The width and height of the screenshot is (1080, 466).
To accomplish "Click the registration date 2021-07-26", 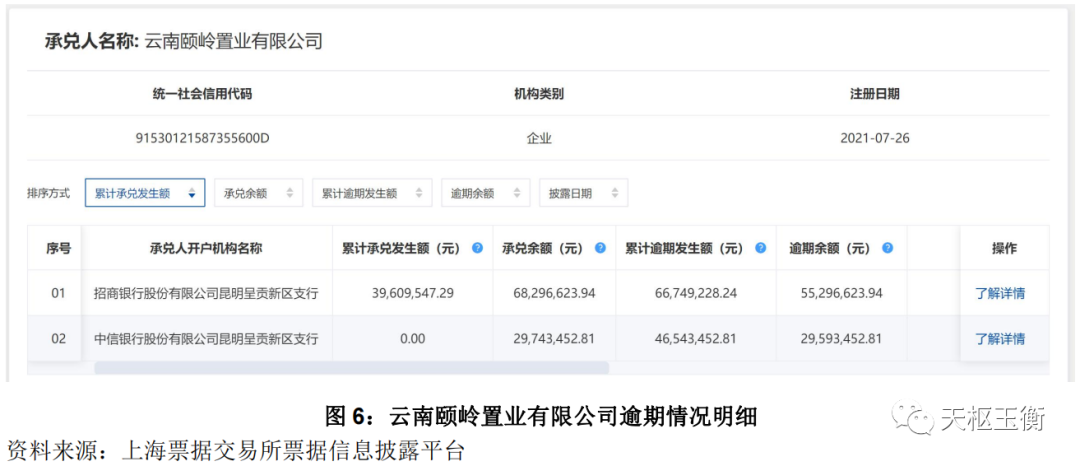I will point(875,138).
